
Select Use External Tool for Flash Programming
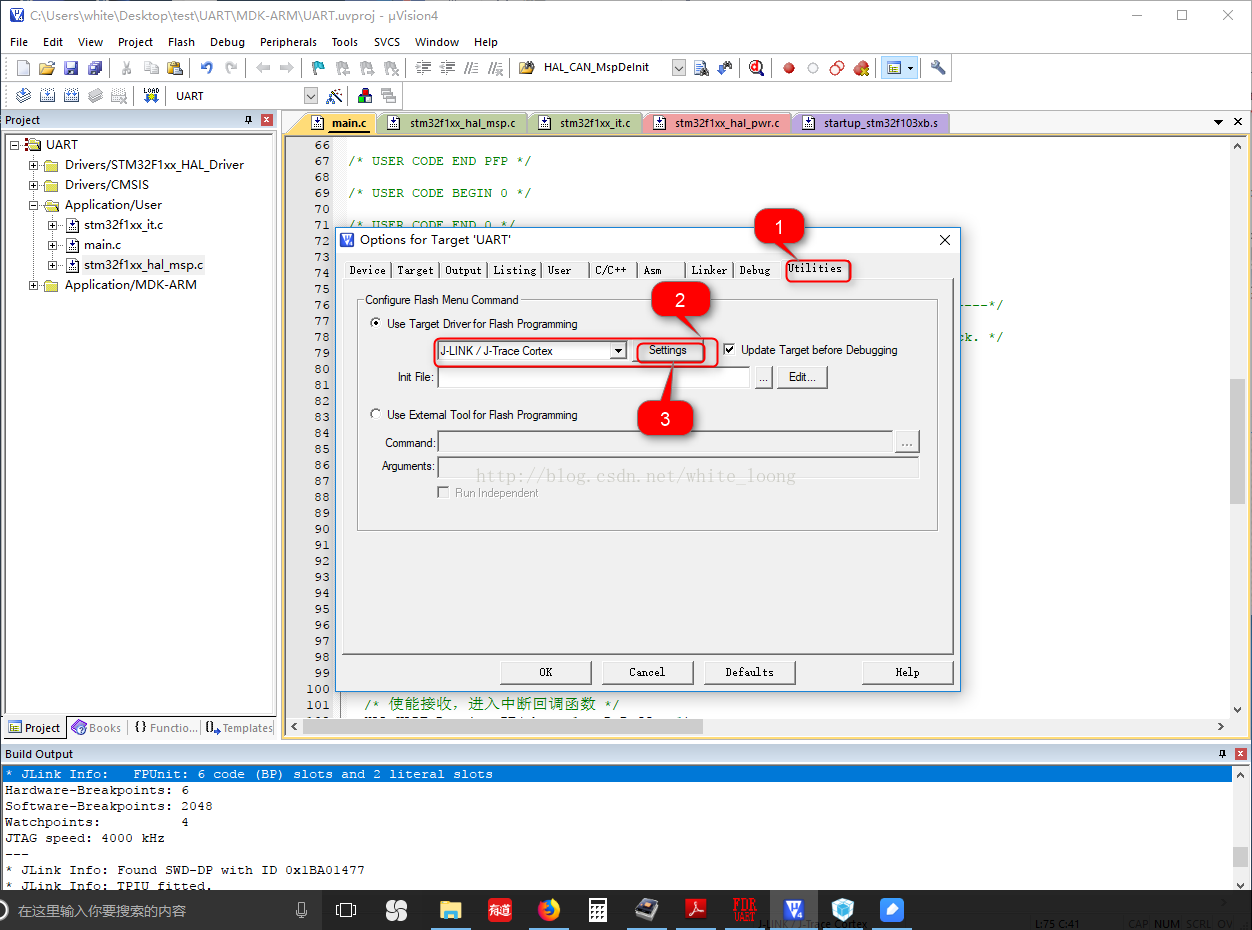376,414
